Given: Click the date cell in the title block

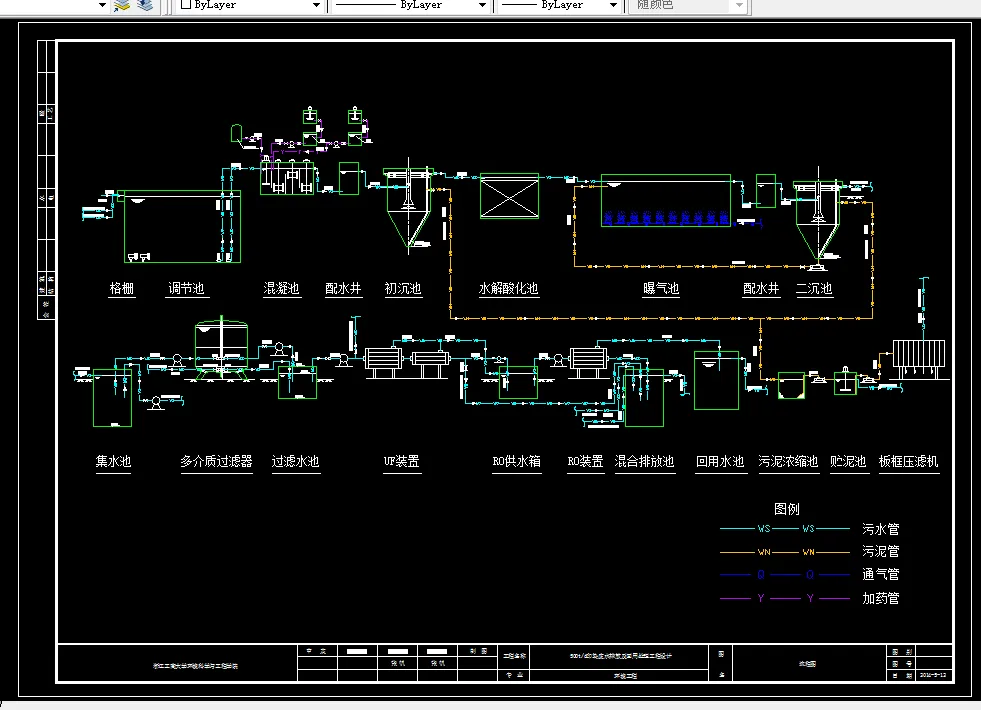Looking at the screenshot, I should coord(935,676).
